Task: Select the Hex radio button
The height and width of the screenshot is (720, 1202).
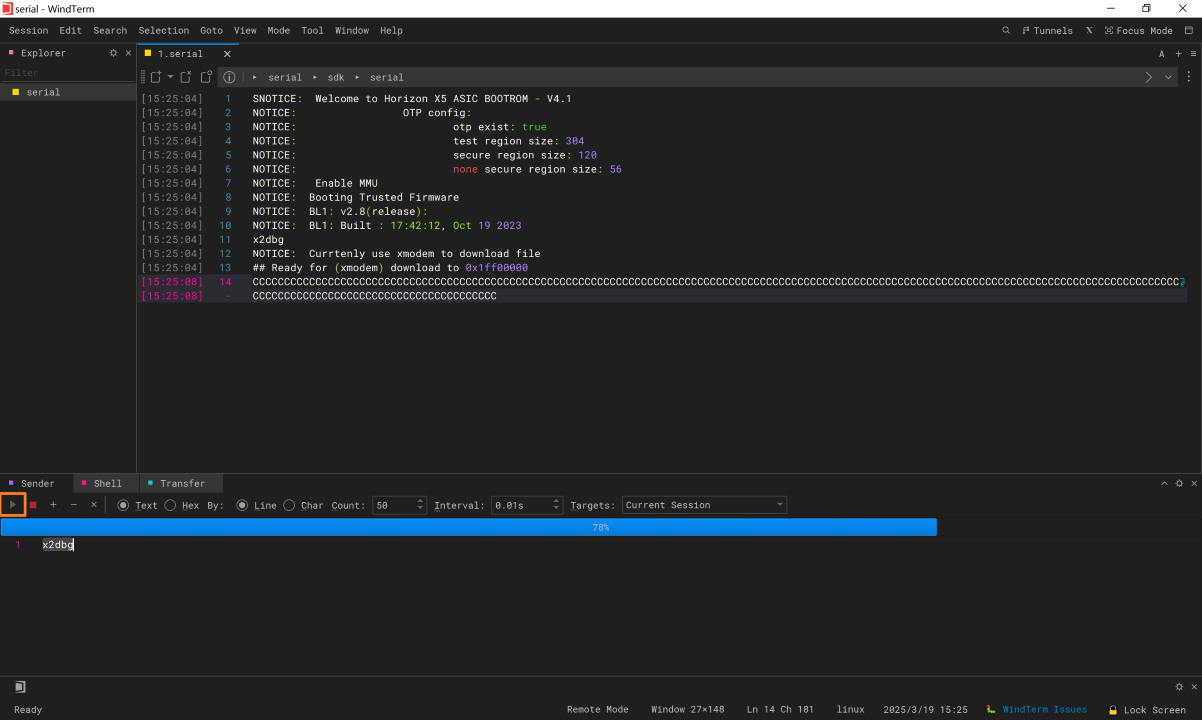Action: [170, 505]
